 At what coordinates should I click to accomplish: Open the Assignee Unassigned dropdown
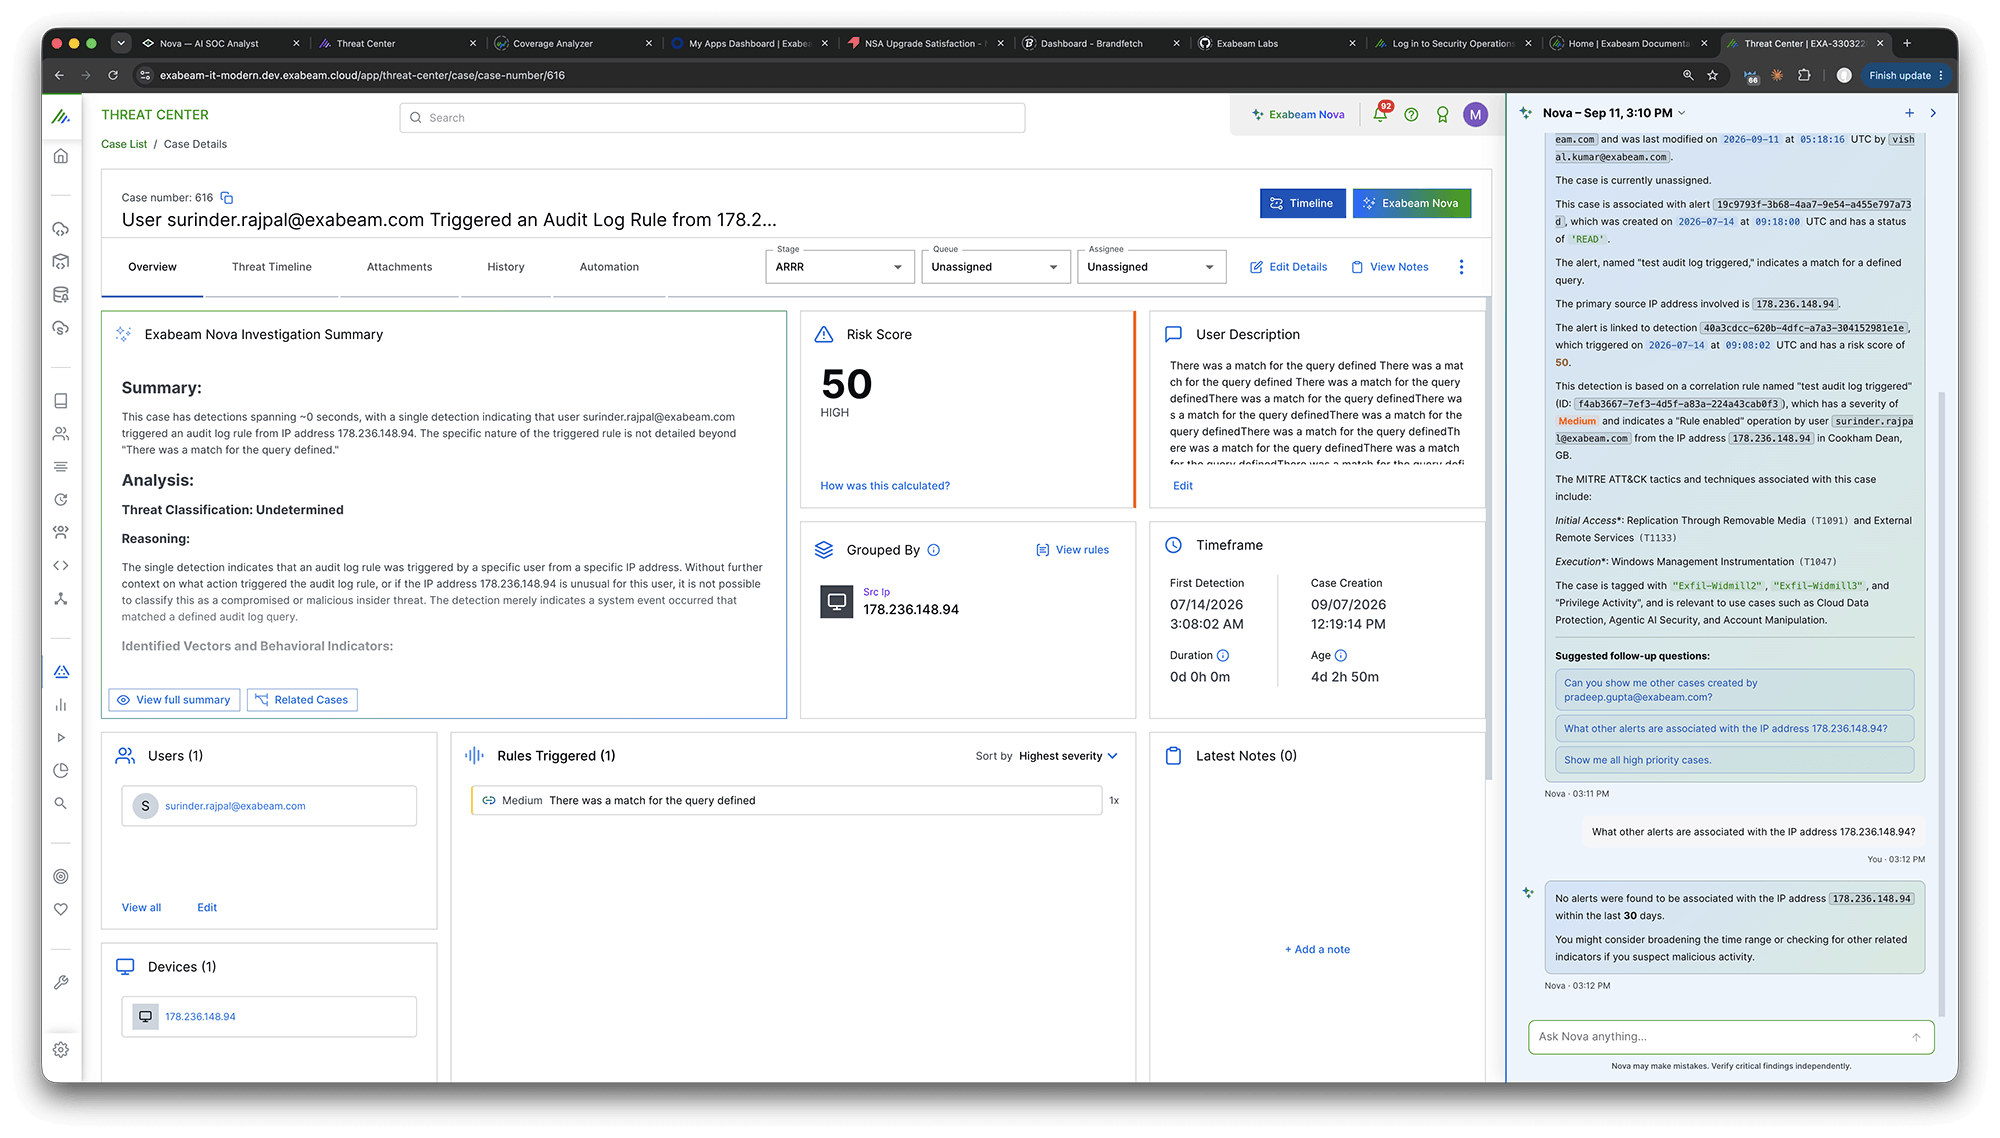click(x=1152, y=267)
